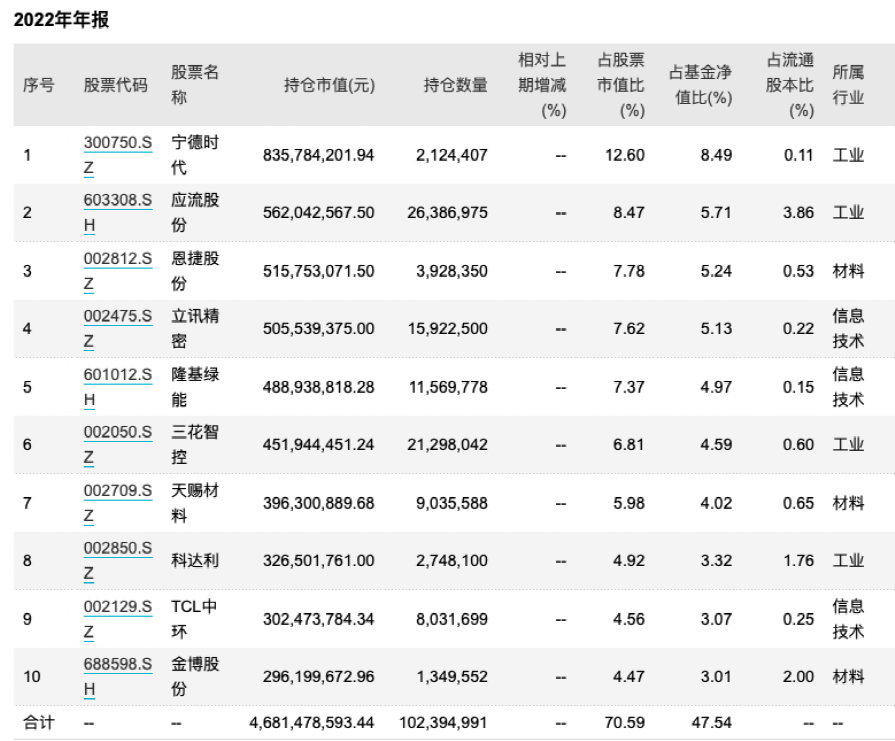Click the 占基金净值比(%) column header
895x741 pixels.
pos(700,85)
